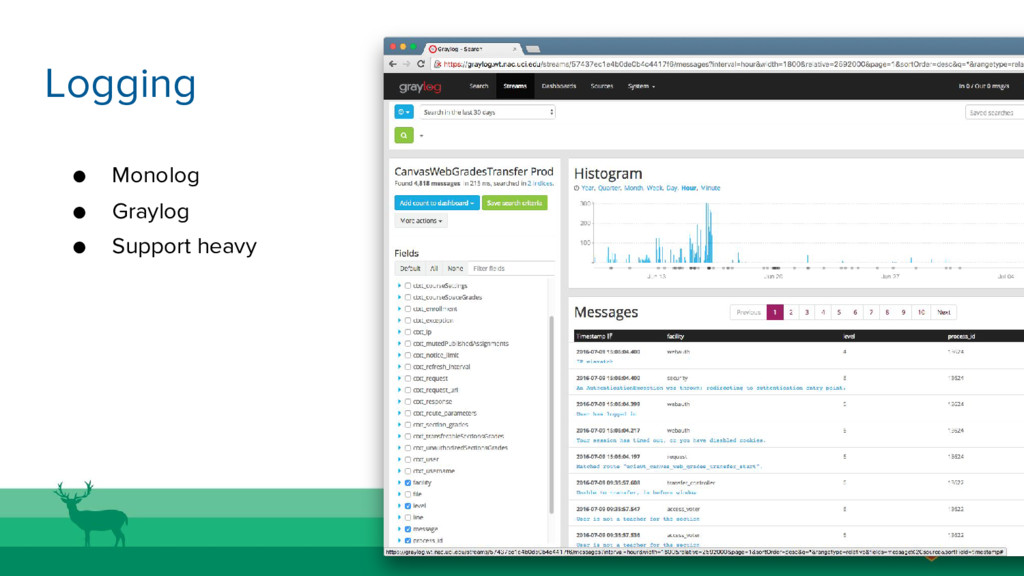Sort by the facility column header
1024x576 pixels.
point(675,336)
